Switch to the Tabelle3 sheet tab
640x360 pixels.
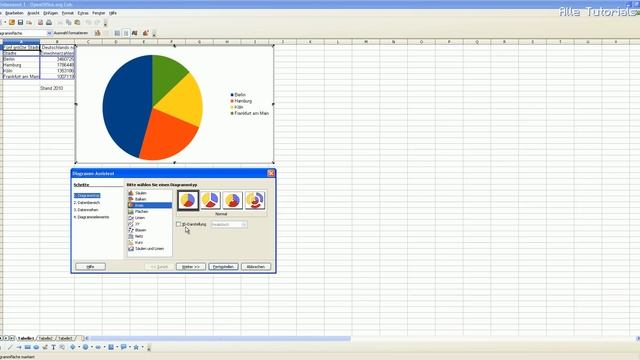pyautogui.click(x=65, y=338)
